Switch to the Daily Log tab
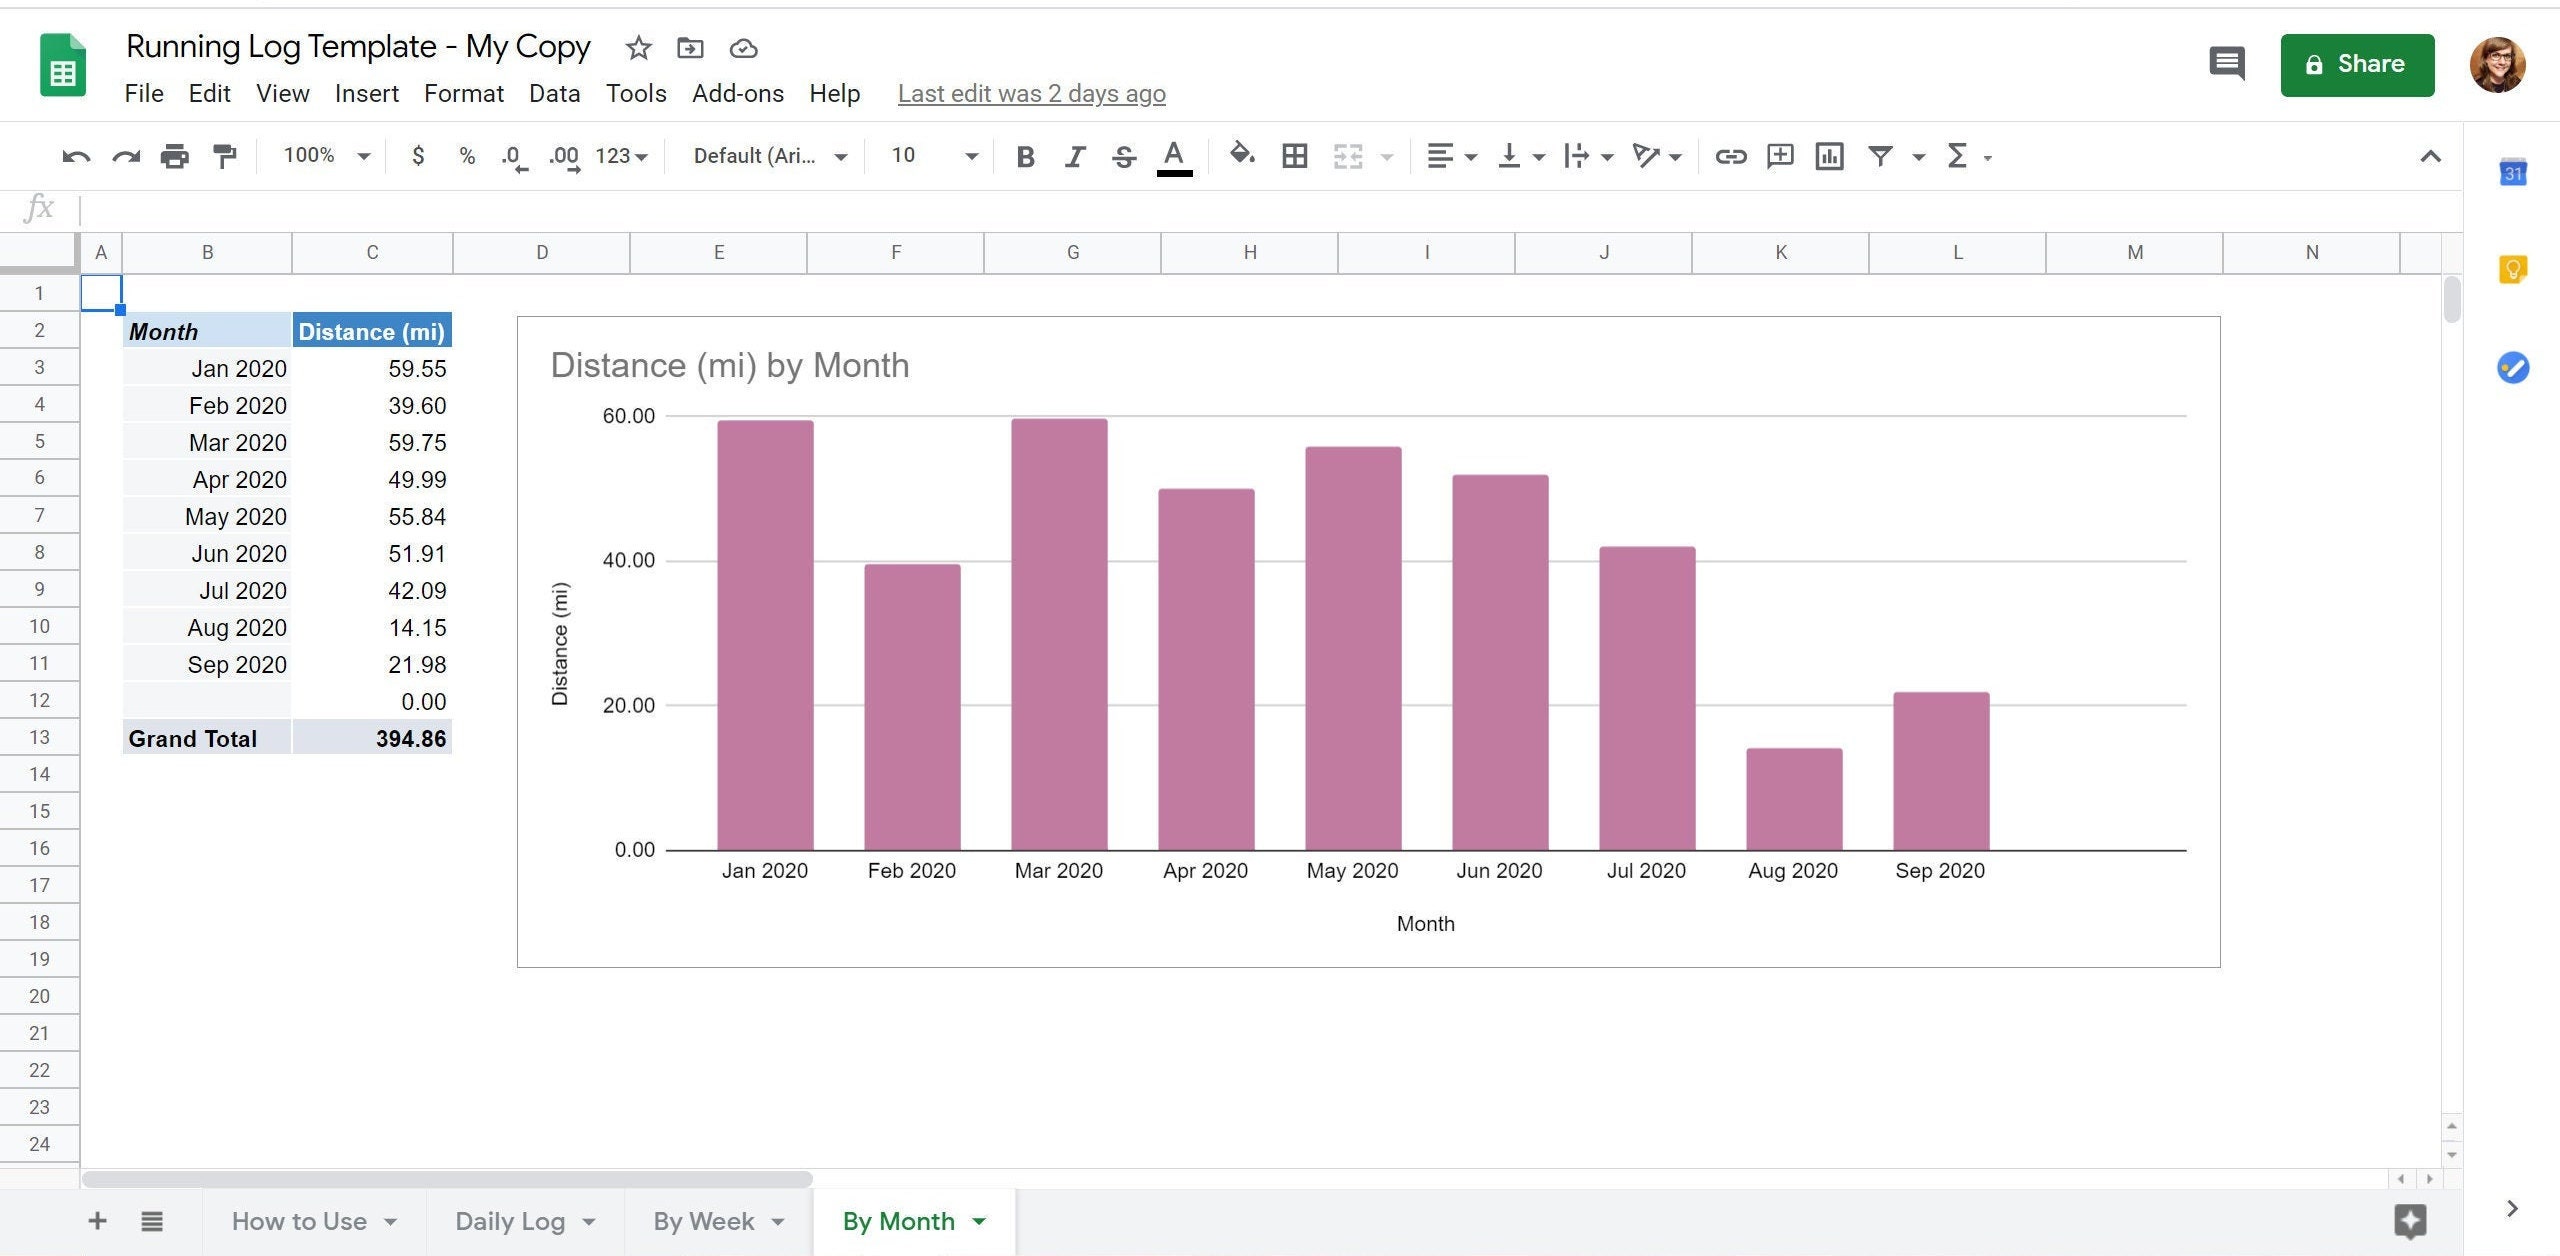Viewport: 2560px width, 1256px height. click(510, 1221)
